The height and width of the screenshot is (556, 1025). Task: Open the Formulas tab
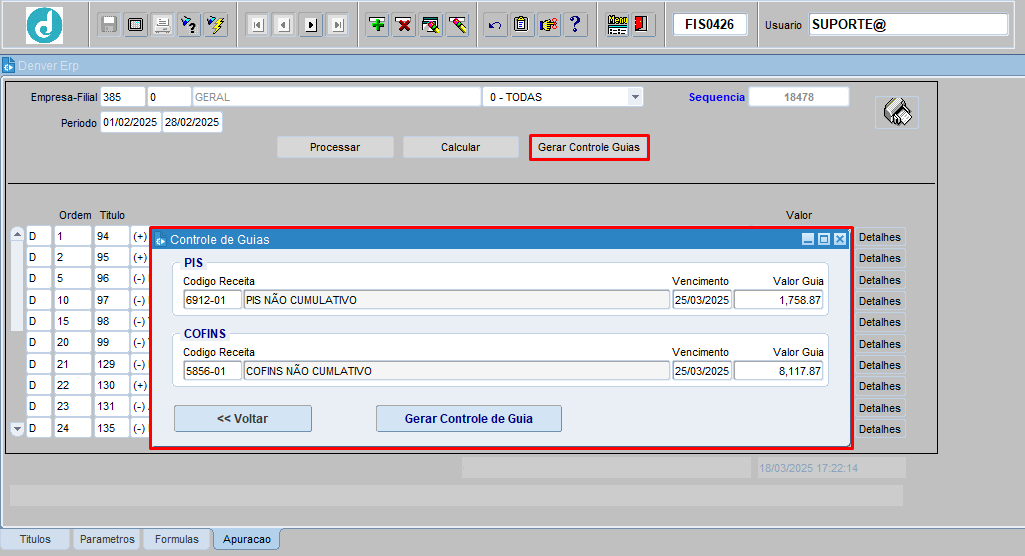click(176, 539)
